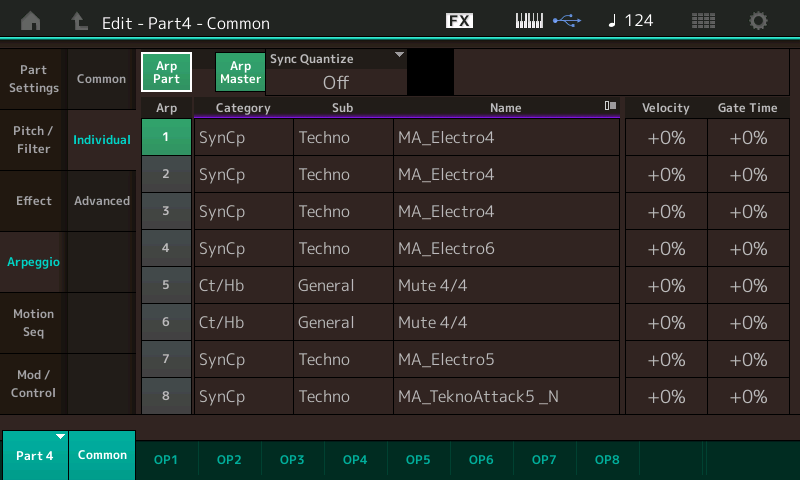The width and height of the screenshot is (800, 480).
Task: Open Category SynCp for Arp 1
Action: (x=243, y=137)
